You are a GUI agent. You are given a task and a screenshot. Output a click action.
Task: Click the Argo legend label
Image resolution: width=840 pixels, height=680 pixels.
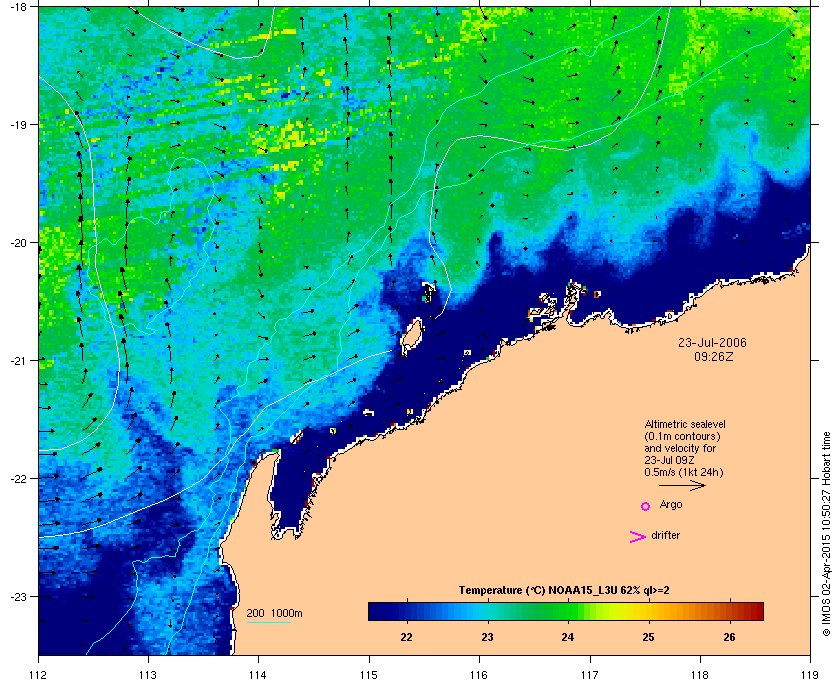671,504
